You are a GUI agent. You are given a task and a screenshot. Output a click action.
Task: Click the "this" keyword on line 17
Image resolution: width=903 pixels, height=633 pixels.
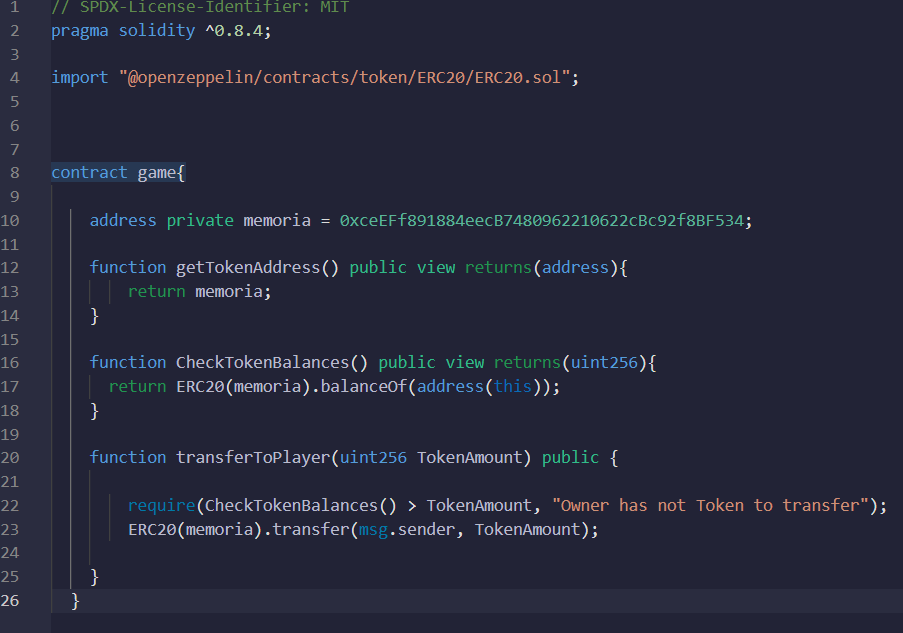tap(513, 386)
